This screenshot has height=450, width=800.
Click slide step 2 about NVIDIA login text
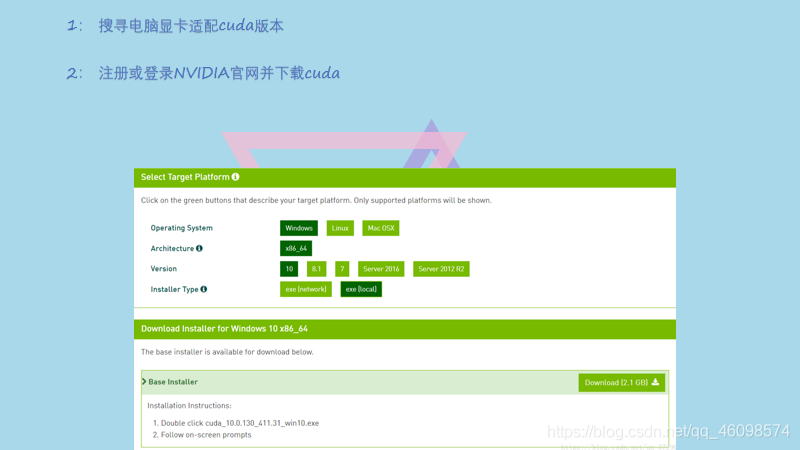tap(203, 73)
